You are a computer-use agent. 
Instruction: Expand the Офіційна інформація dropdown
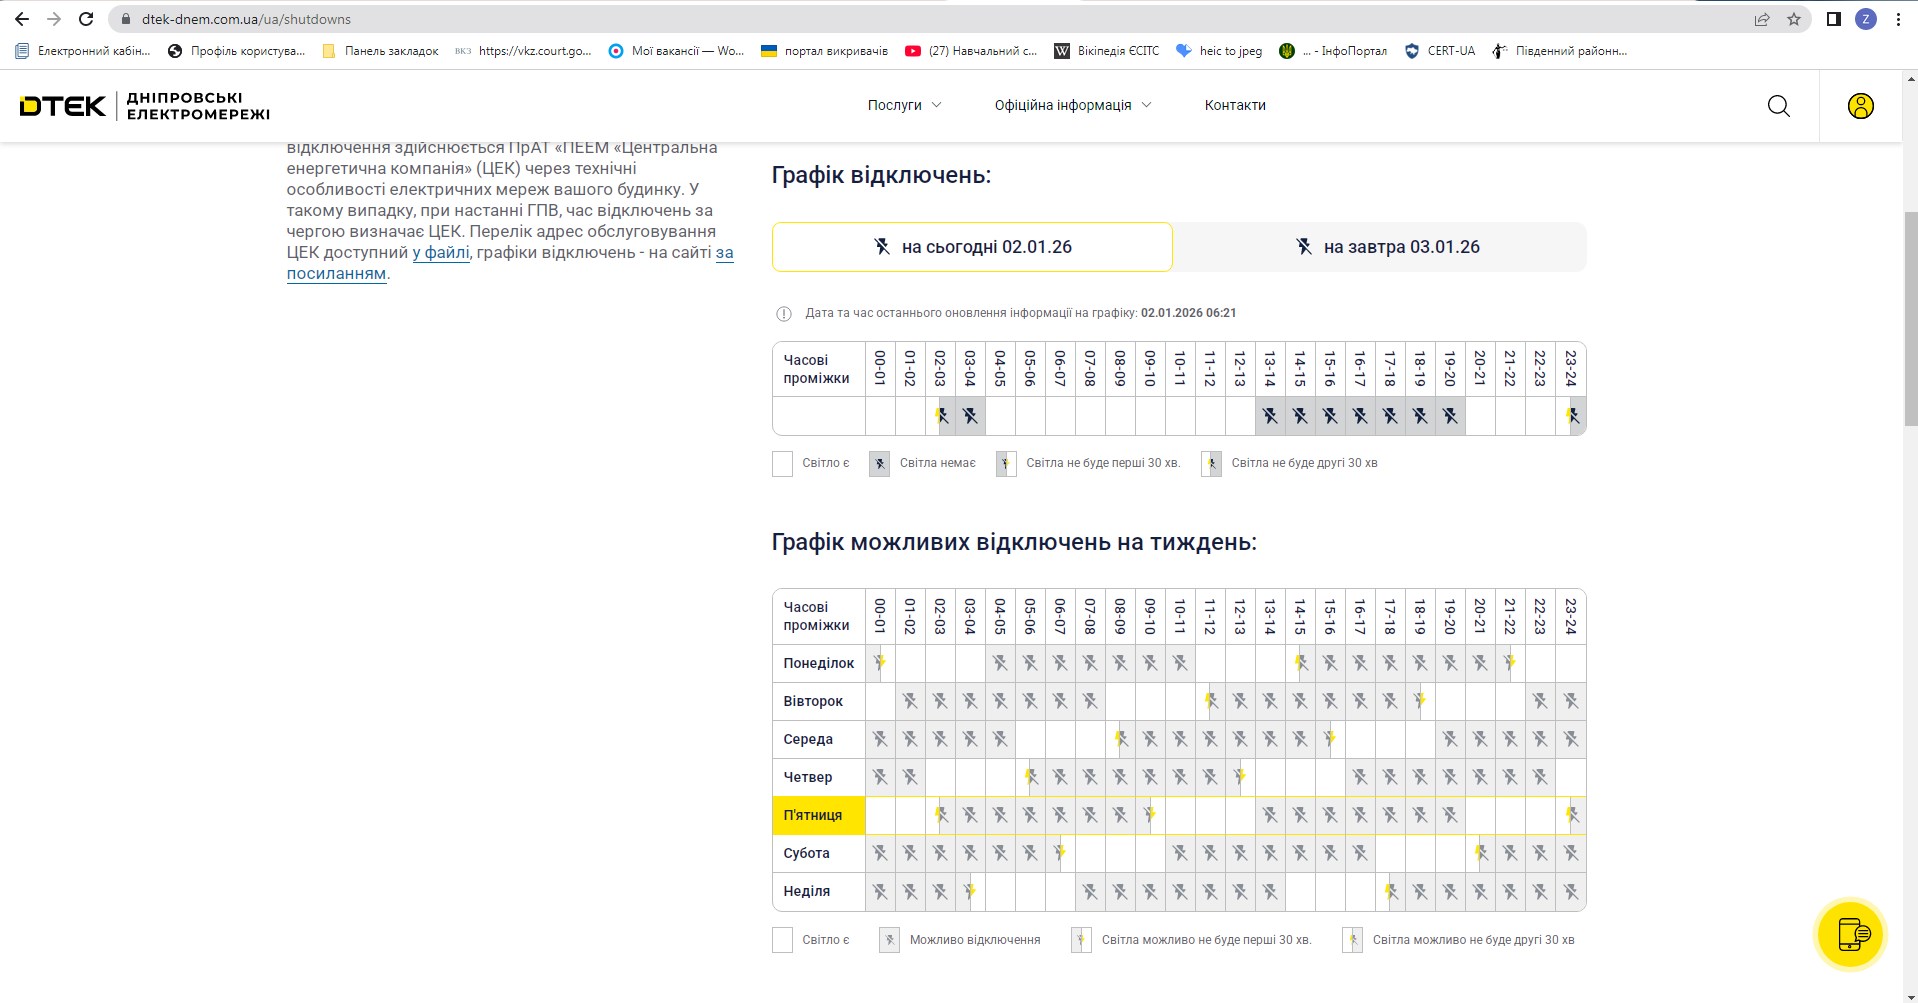(x=1072, y=105)
